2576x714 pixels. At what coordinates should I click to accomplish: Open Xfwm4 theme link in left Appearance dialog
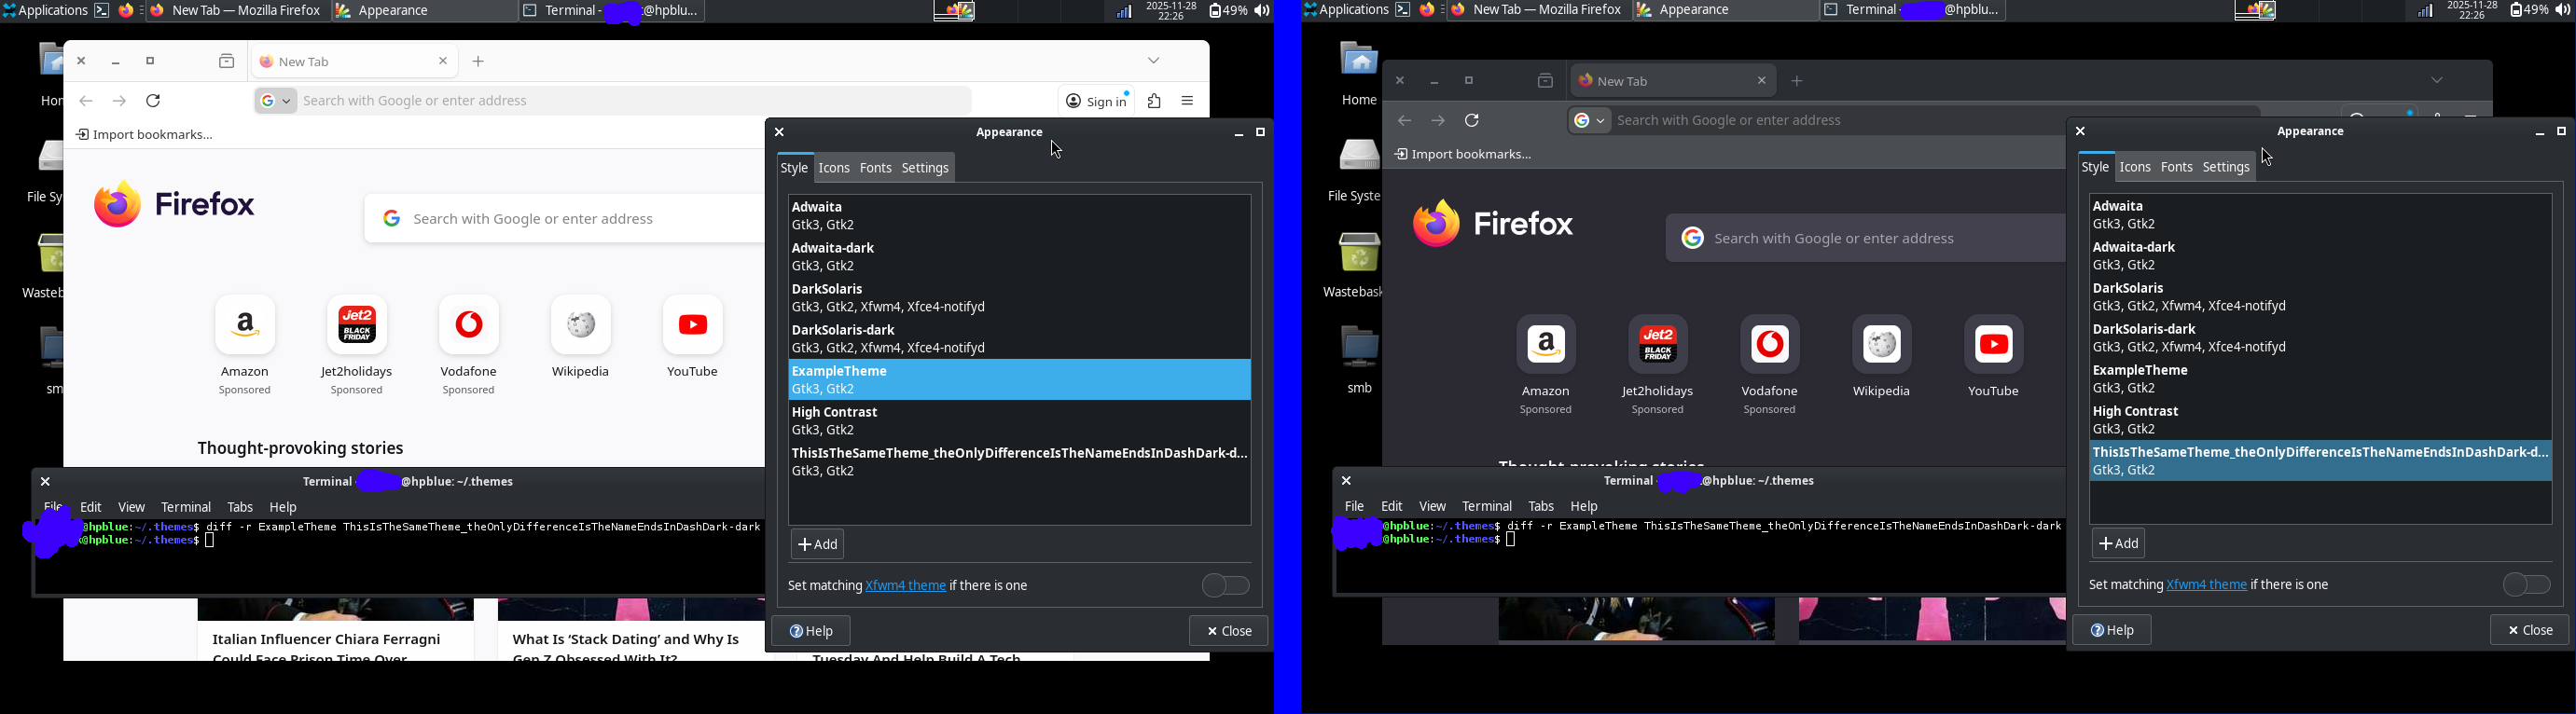[906, 586]
